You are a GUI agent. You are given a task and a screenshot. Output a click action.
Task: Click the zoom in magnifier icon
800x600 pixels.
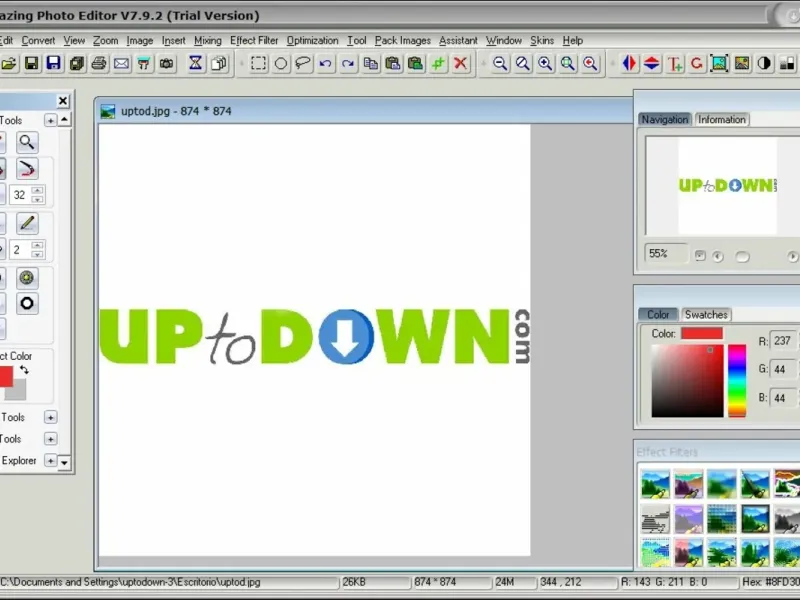click(x=545, y=64)
